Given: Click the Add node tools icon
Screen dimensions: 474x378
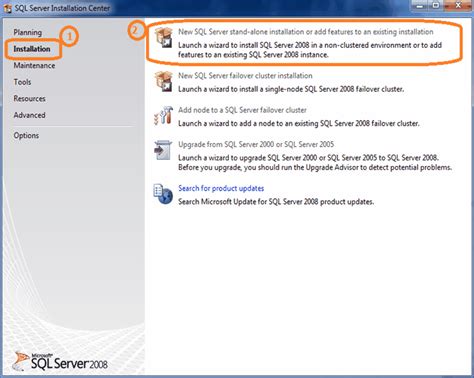Looking at the screenshot, I should (164, 116).
